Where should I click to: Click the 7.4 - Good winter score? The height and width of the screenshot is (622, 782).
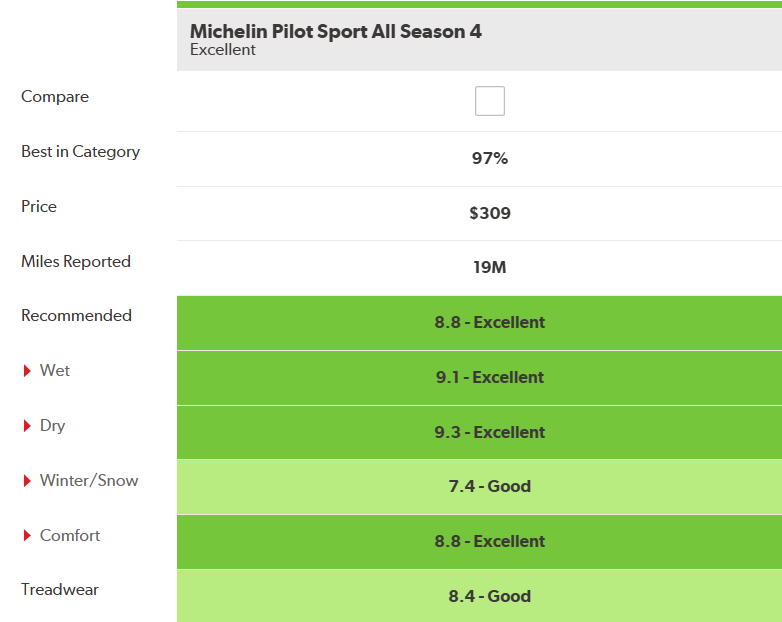pyautogui.click(x=490, y=487)
